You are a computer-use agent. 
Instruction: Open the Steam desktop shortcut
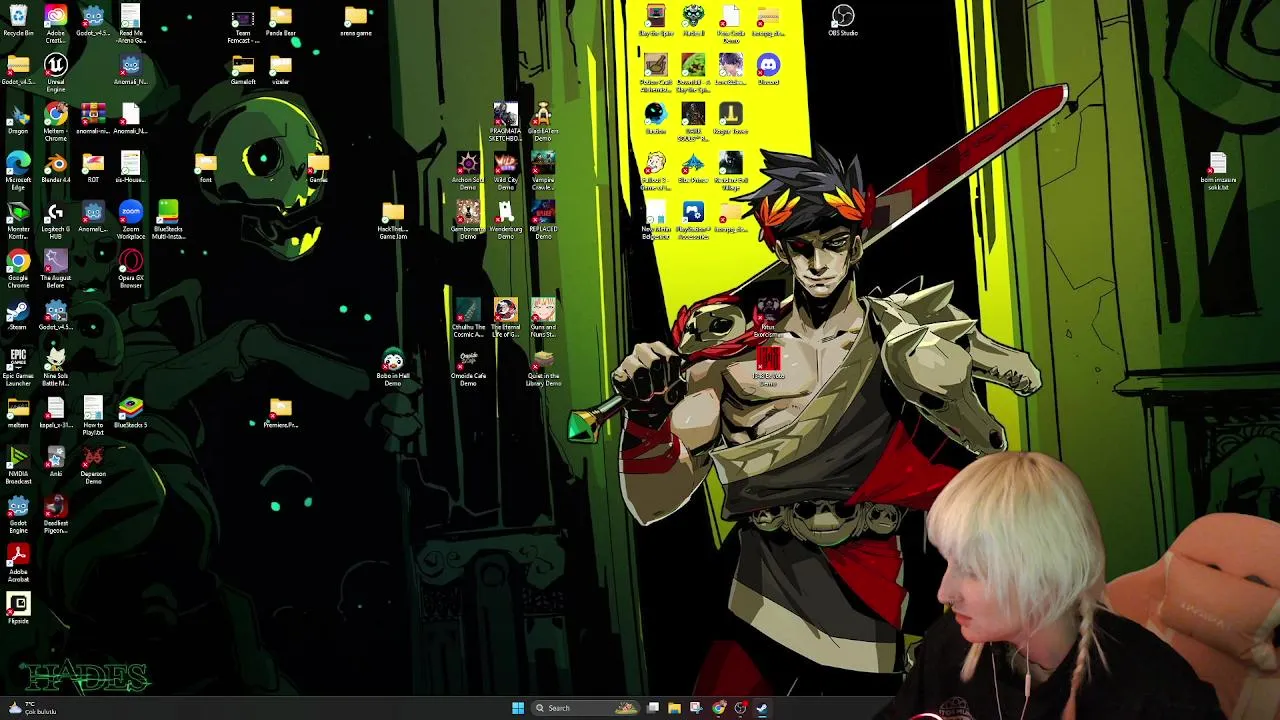click(18, 314)
